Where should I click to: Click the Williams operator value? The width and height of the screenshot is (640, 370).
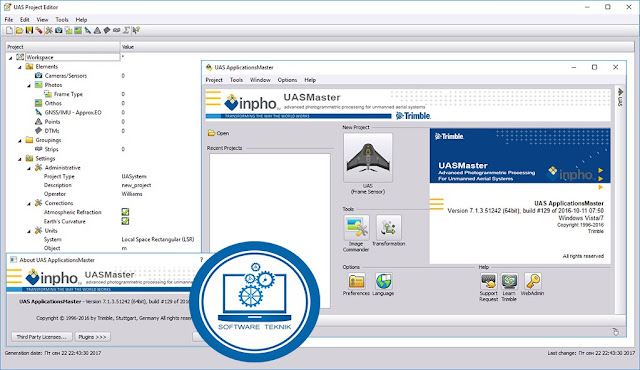pos(132,194)
